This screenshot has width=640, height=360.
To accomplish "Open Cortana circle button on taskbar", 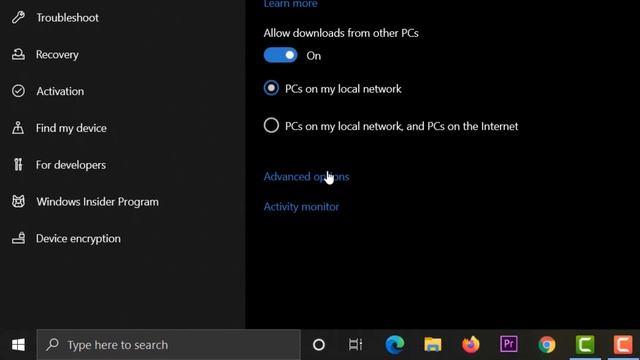I will pos(319,345).
